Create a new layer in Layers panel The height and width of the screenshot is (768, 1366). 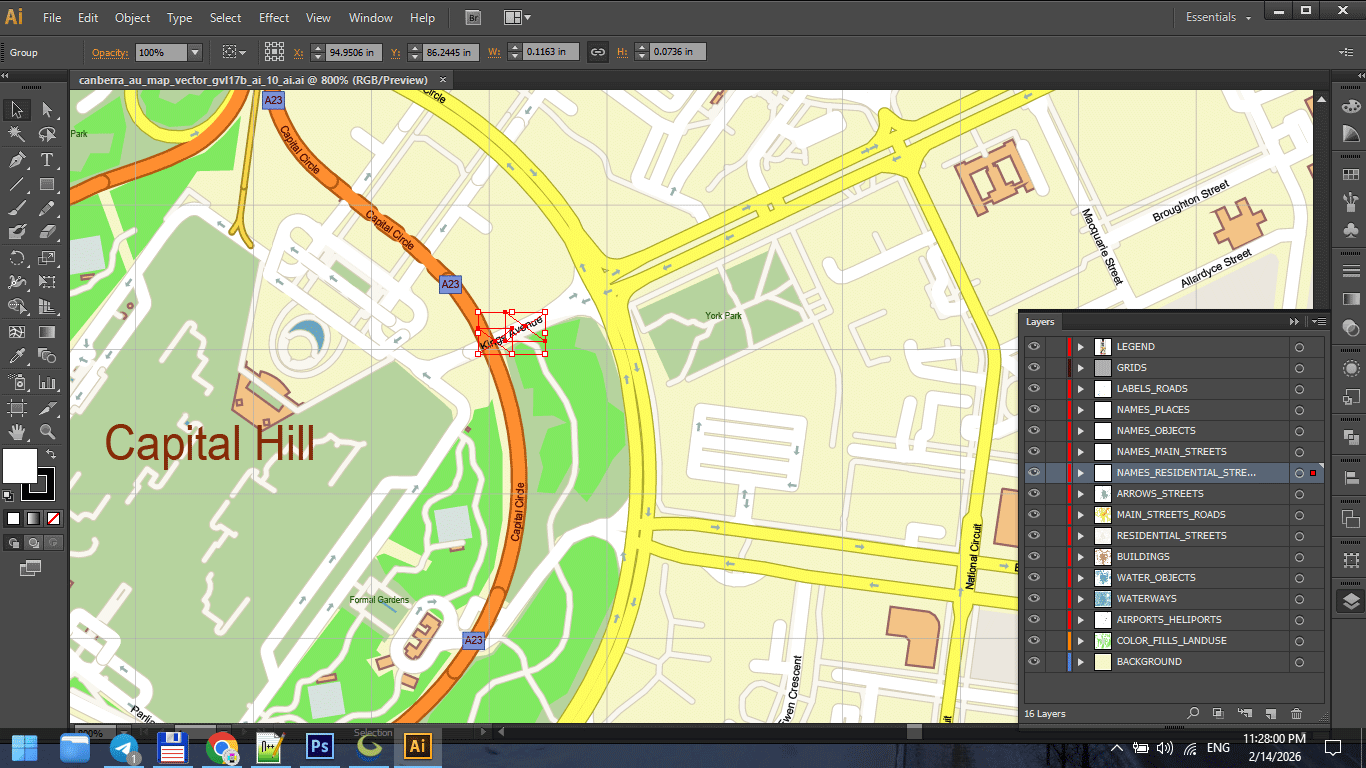(x=1270, y=713)
